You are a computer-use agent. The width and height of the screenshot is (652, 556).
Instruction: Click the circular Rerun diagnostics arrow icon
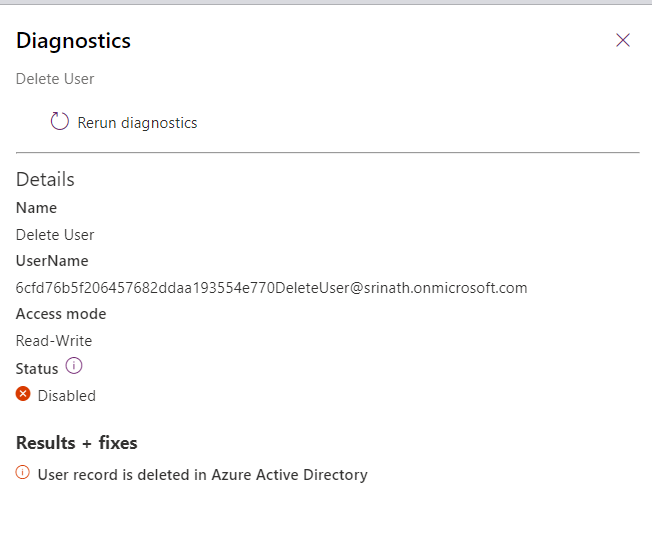(60, 122)
